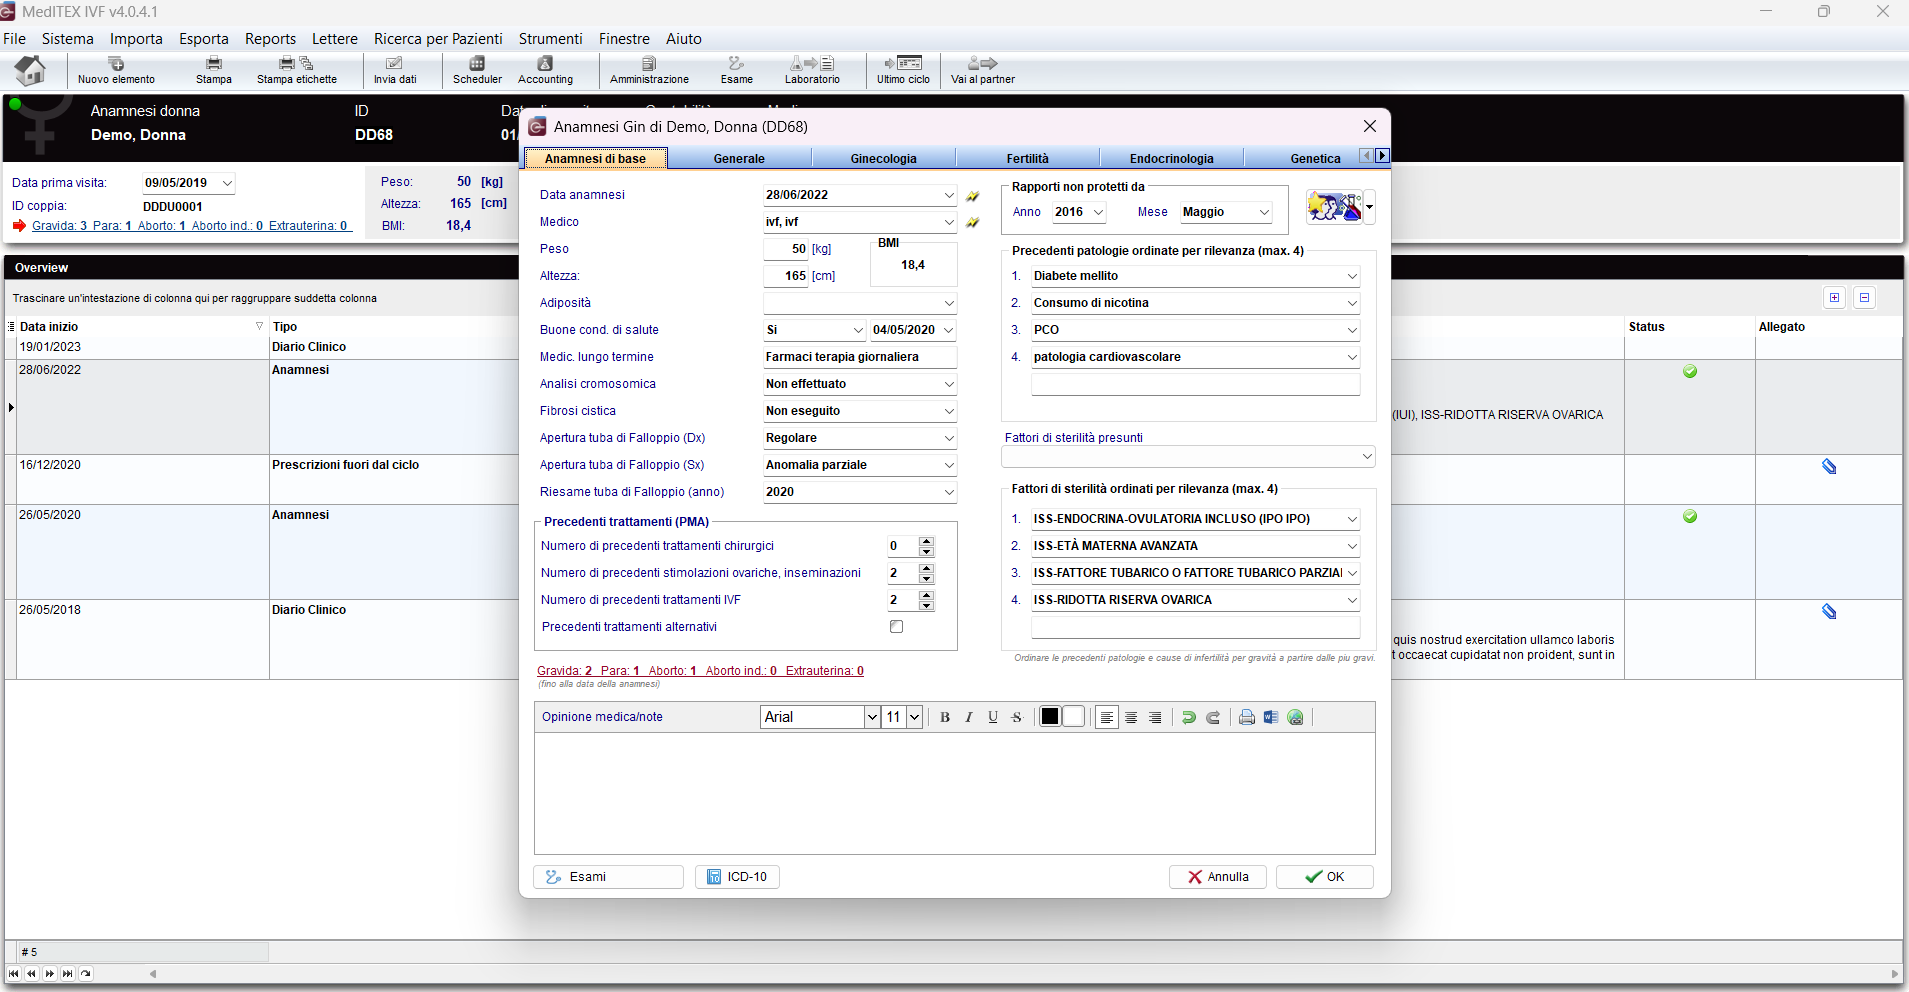
Task: Switch to the Ginecologia tab
Action: 883,158
